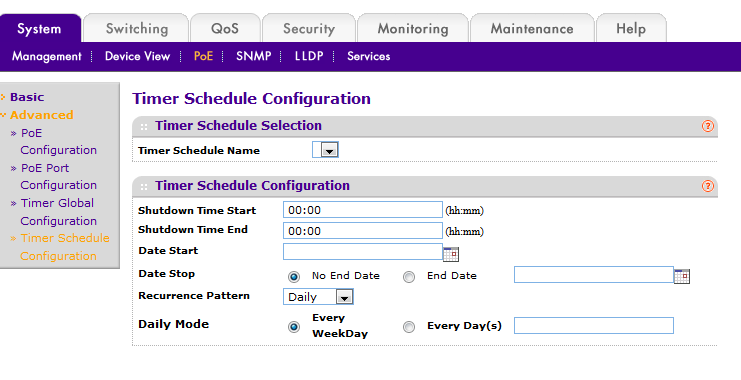The width and height of the screenshot is (741, 380).
Task: Open help for Timer Schedule Configuration section
Action: 707,186
